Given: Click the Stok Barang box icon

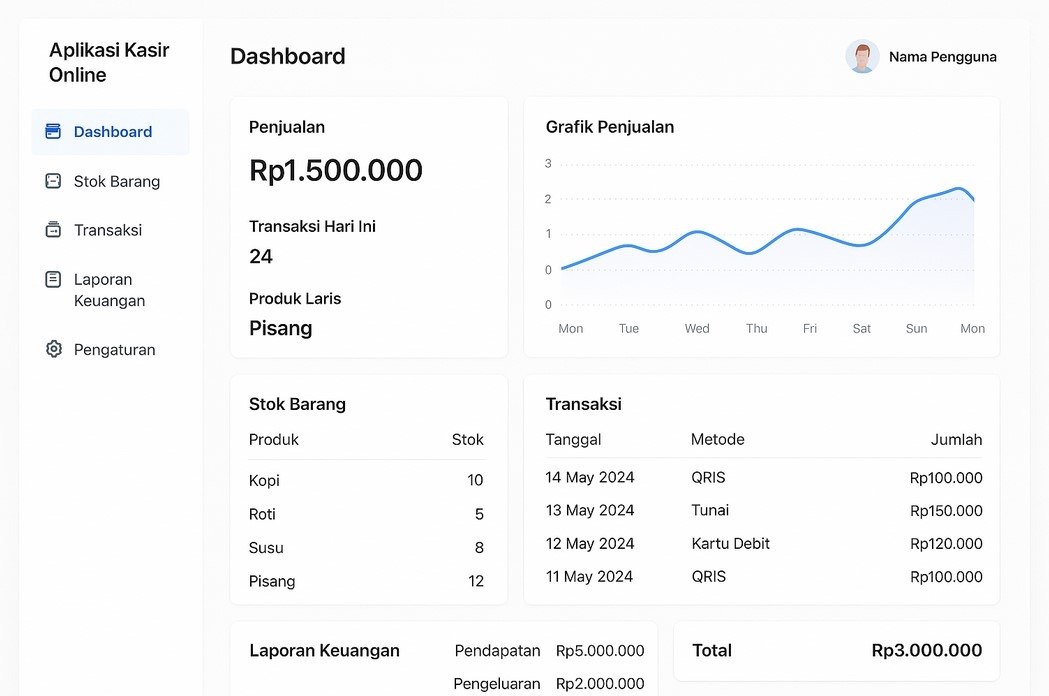Looking at the screenshot, I should point(52,181).
